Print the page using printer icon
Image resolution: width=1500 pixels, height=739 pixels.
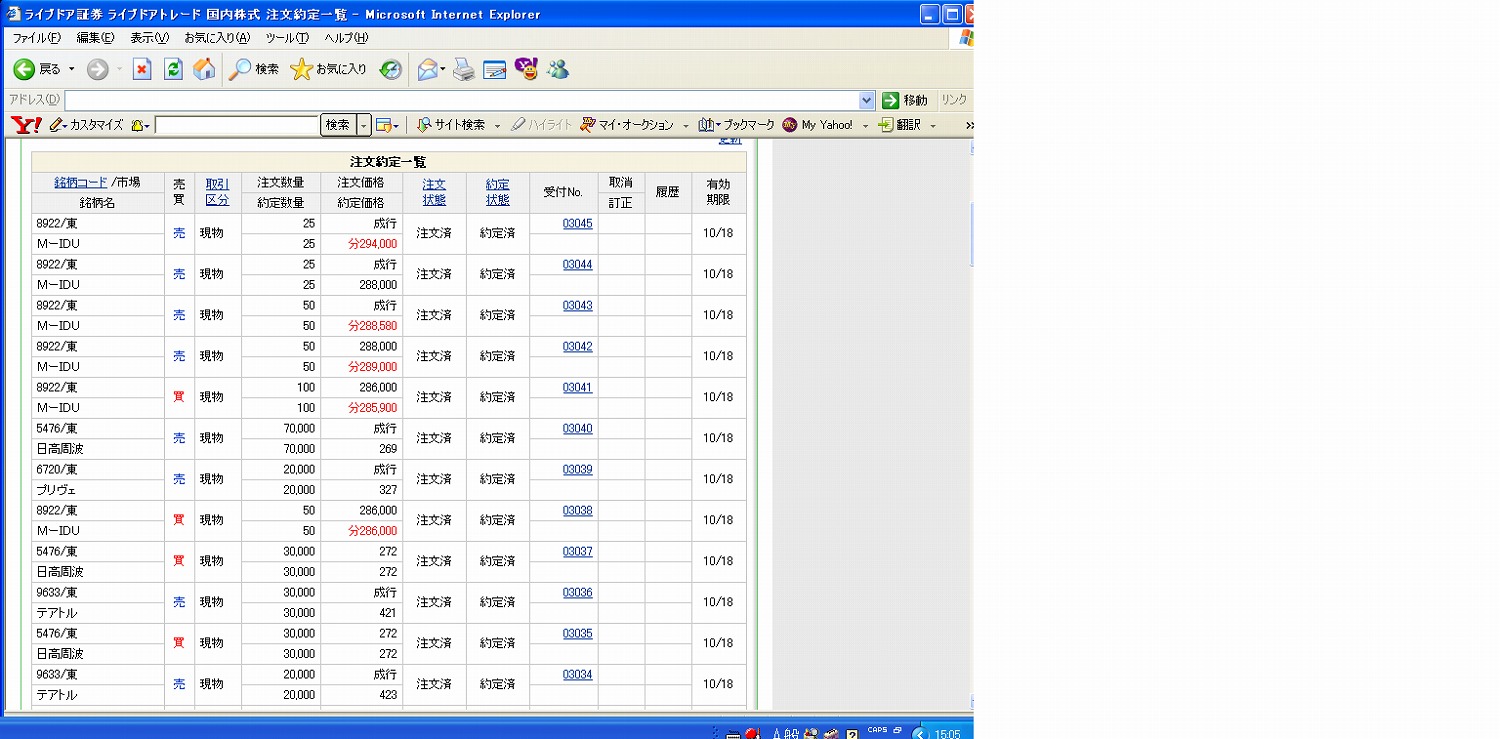(x=464, y=69)
